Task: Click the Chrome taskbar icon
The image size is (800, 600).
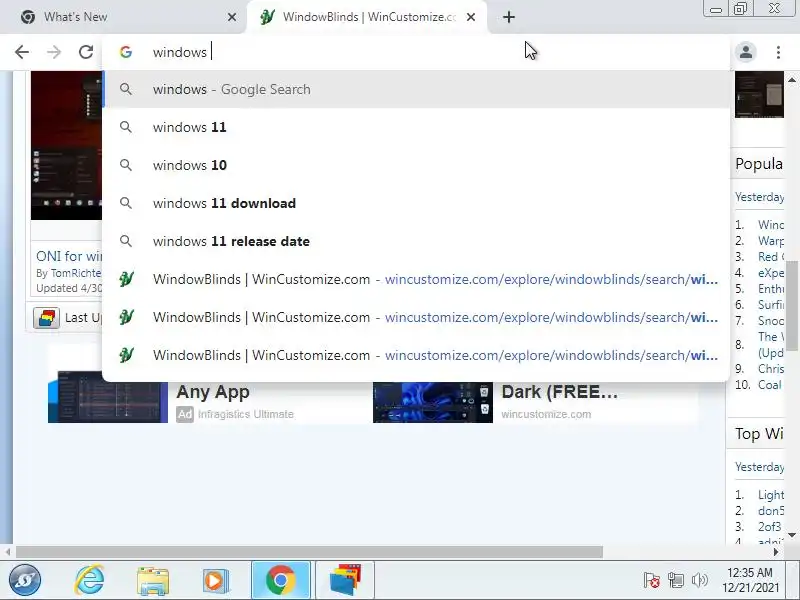Action: (280, 580)
